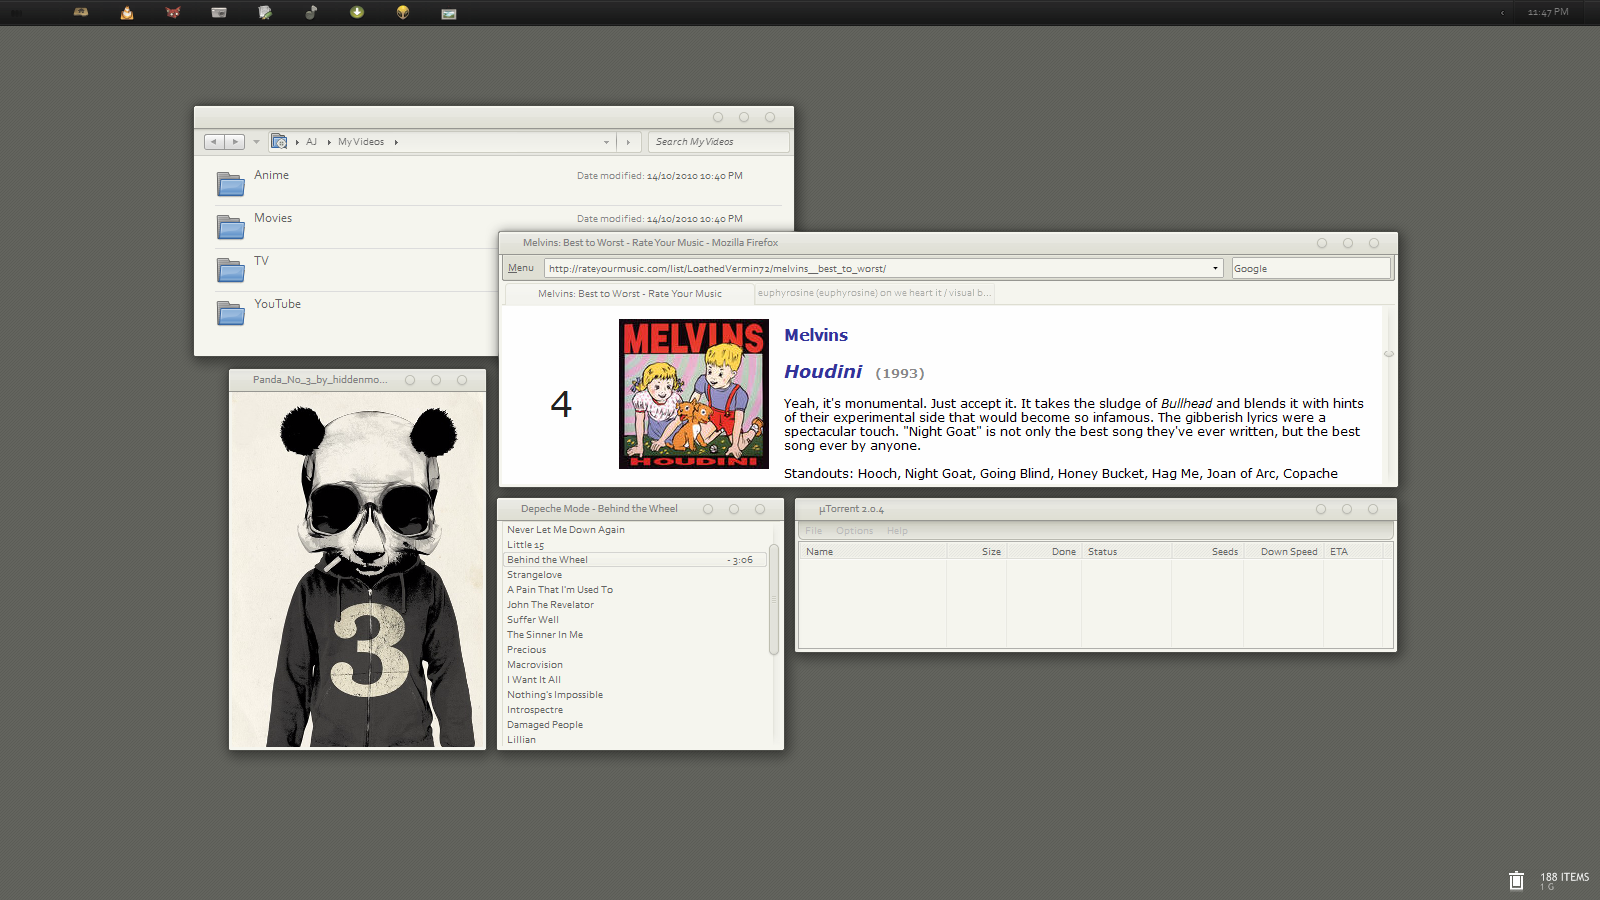Viewport: 1600px width, 900px height.
Task: Go forward in My Videos explorer window
Action: [x=235, y=142]
